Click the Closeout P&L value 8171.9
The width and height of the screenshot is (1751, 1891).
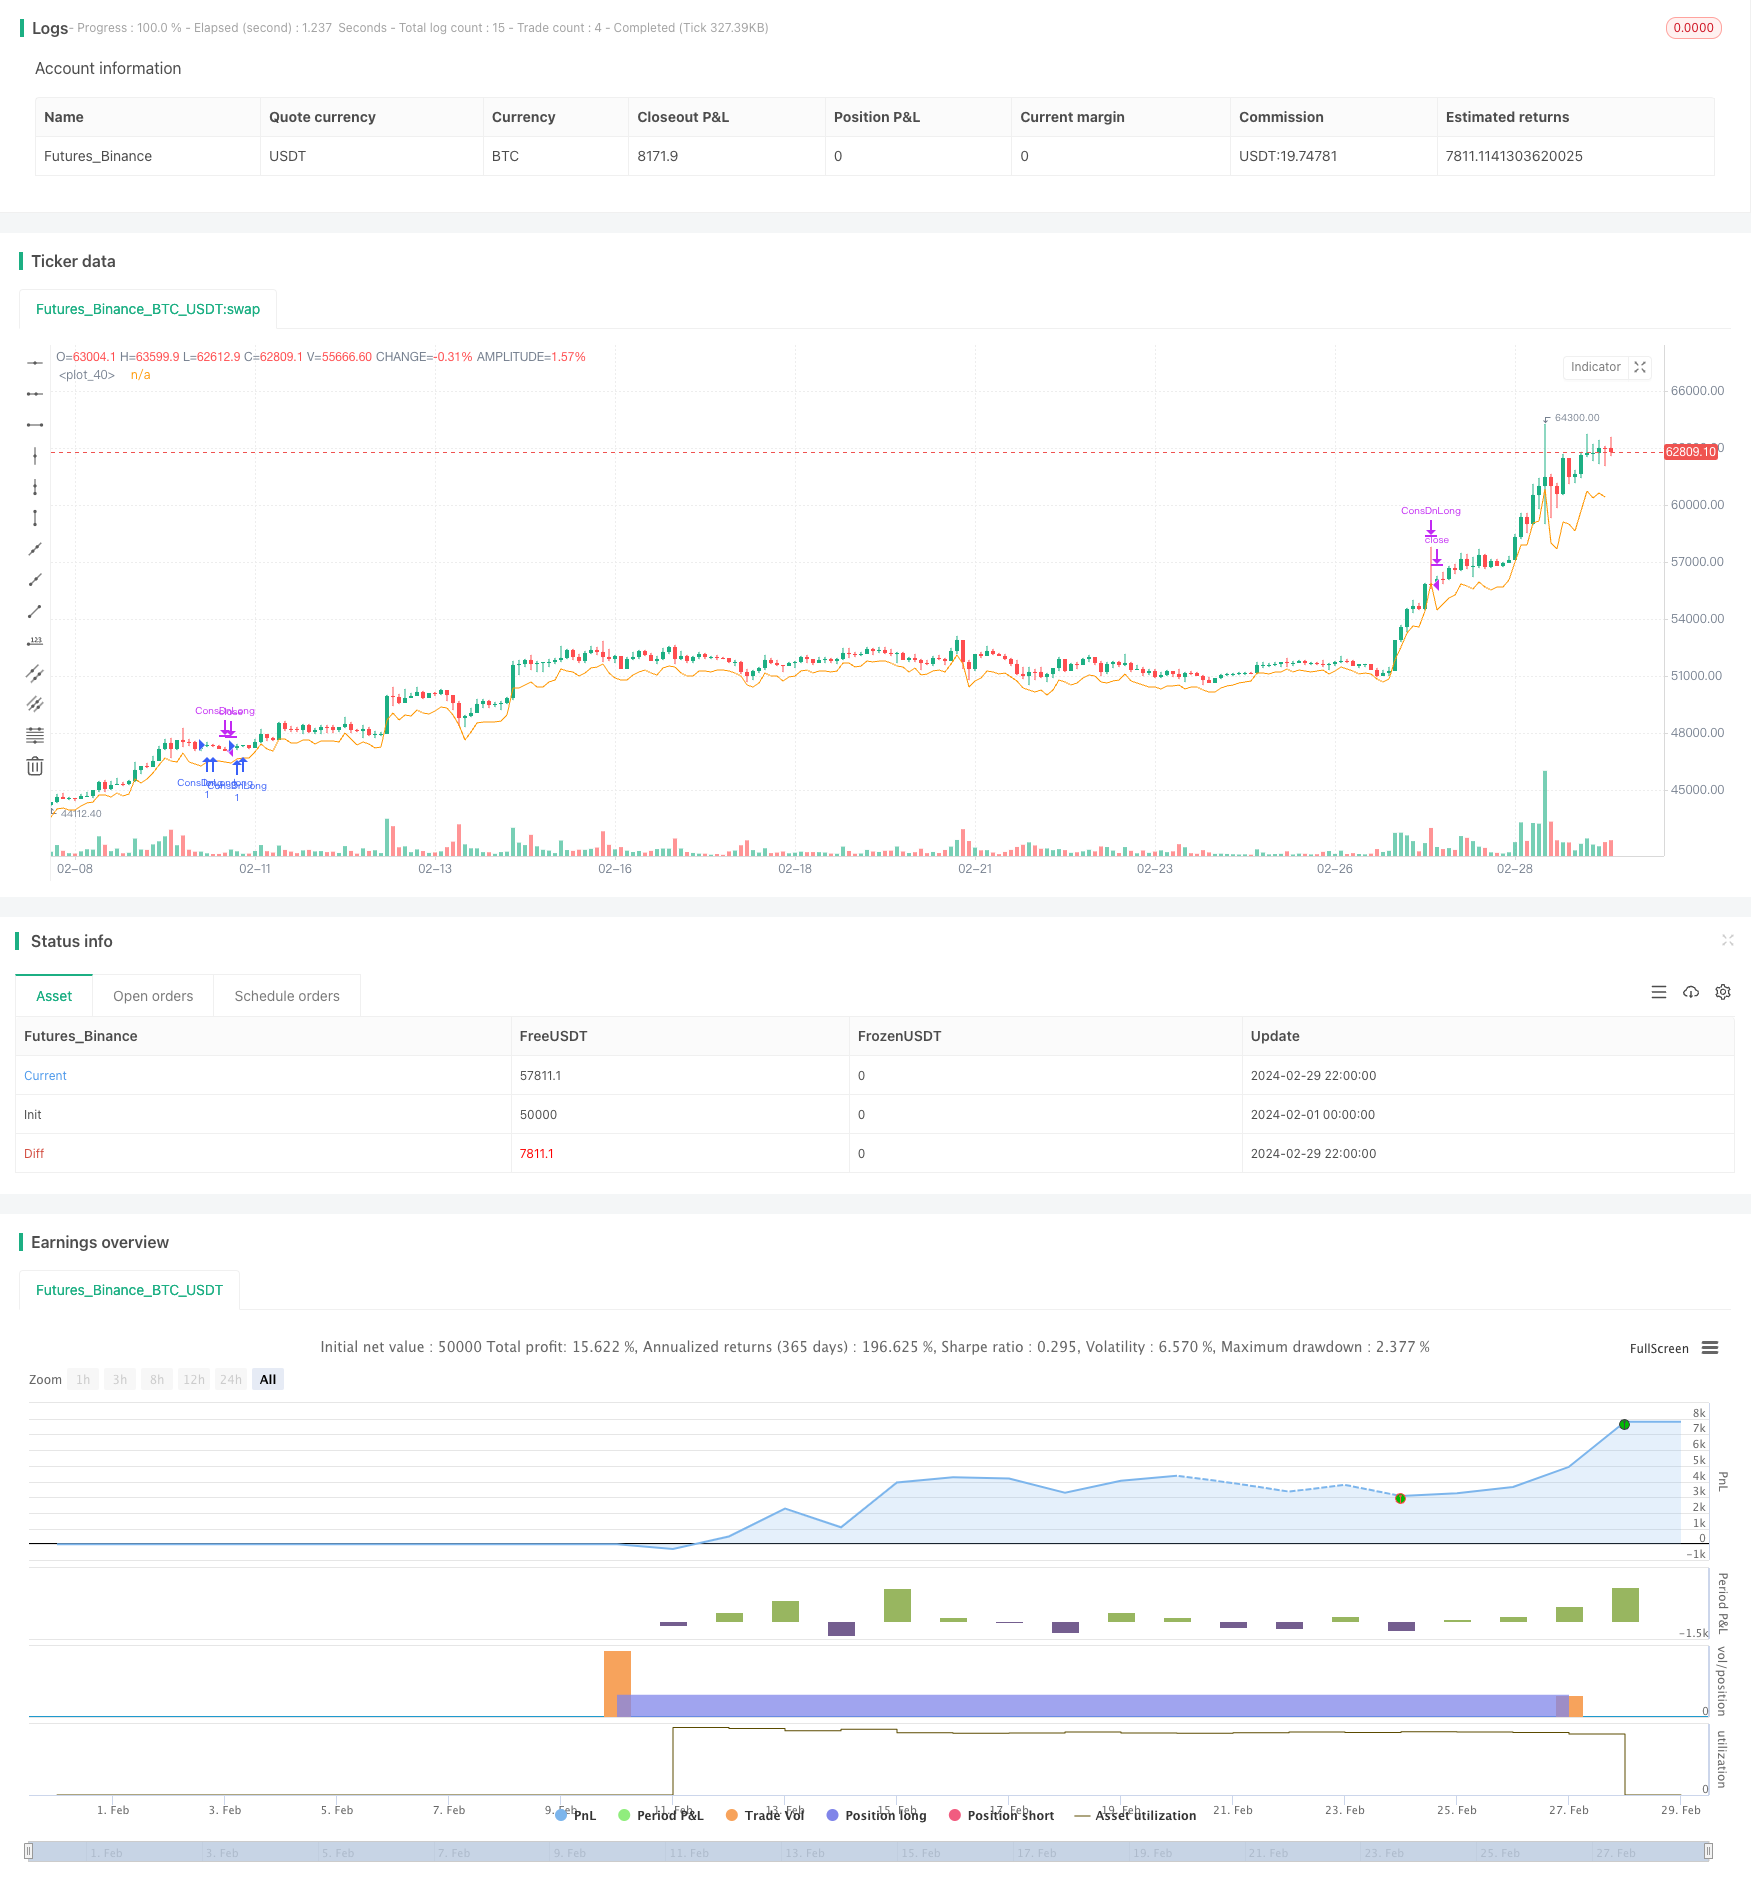(x=658, y=156)
